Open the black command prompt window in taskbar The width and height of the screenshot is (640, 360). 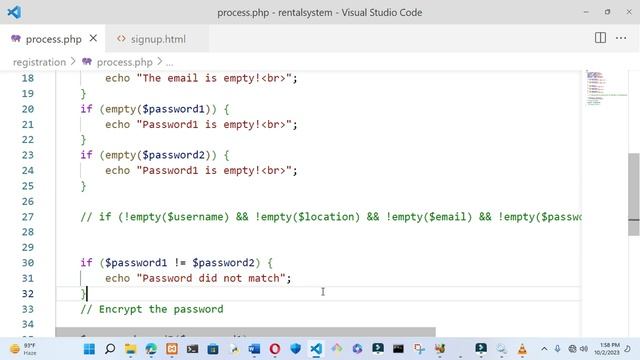coord(398,349)
